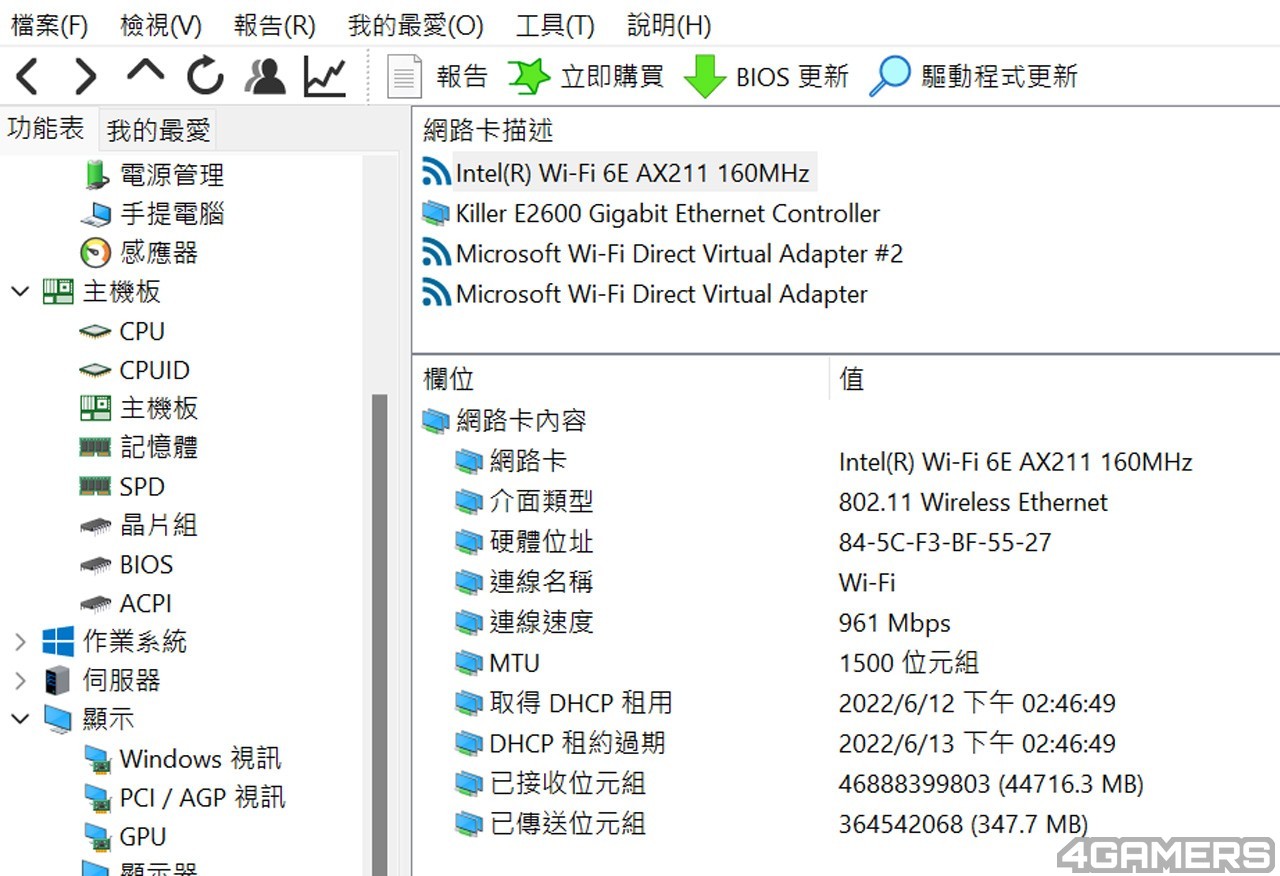Click the 伺服器 server icon
The height and width of the screenshot is (876, 1280).
tap(58, 680)
